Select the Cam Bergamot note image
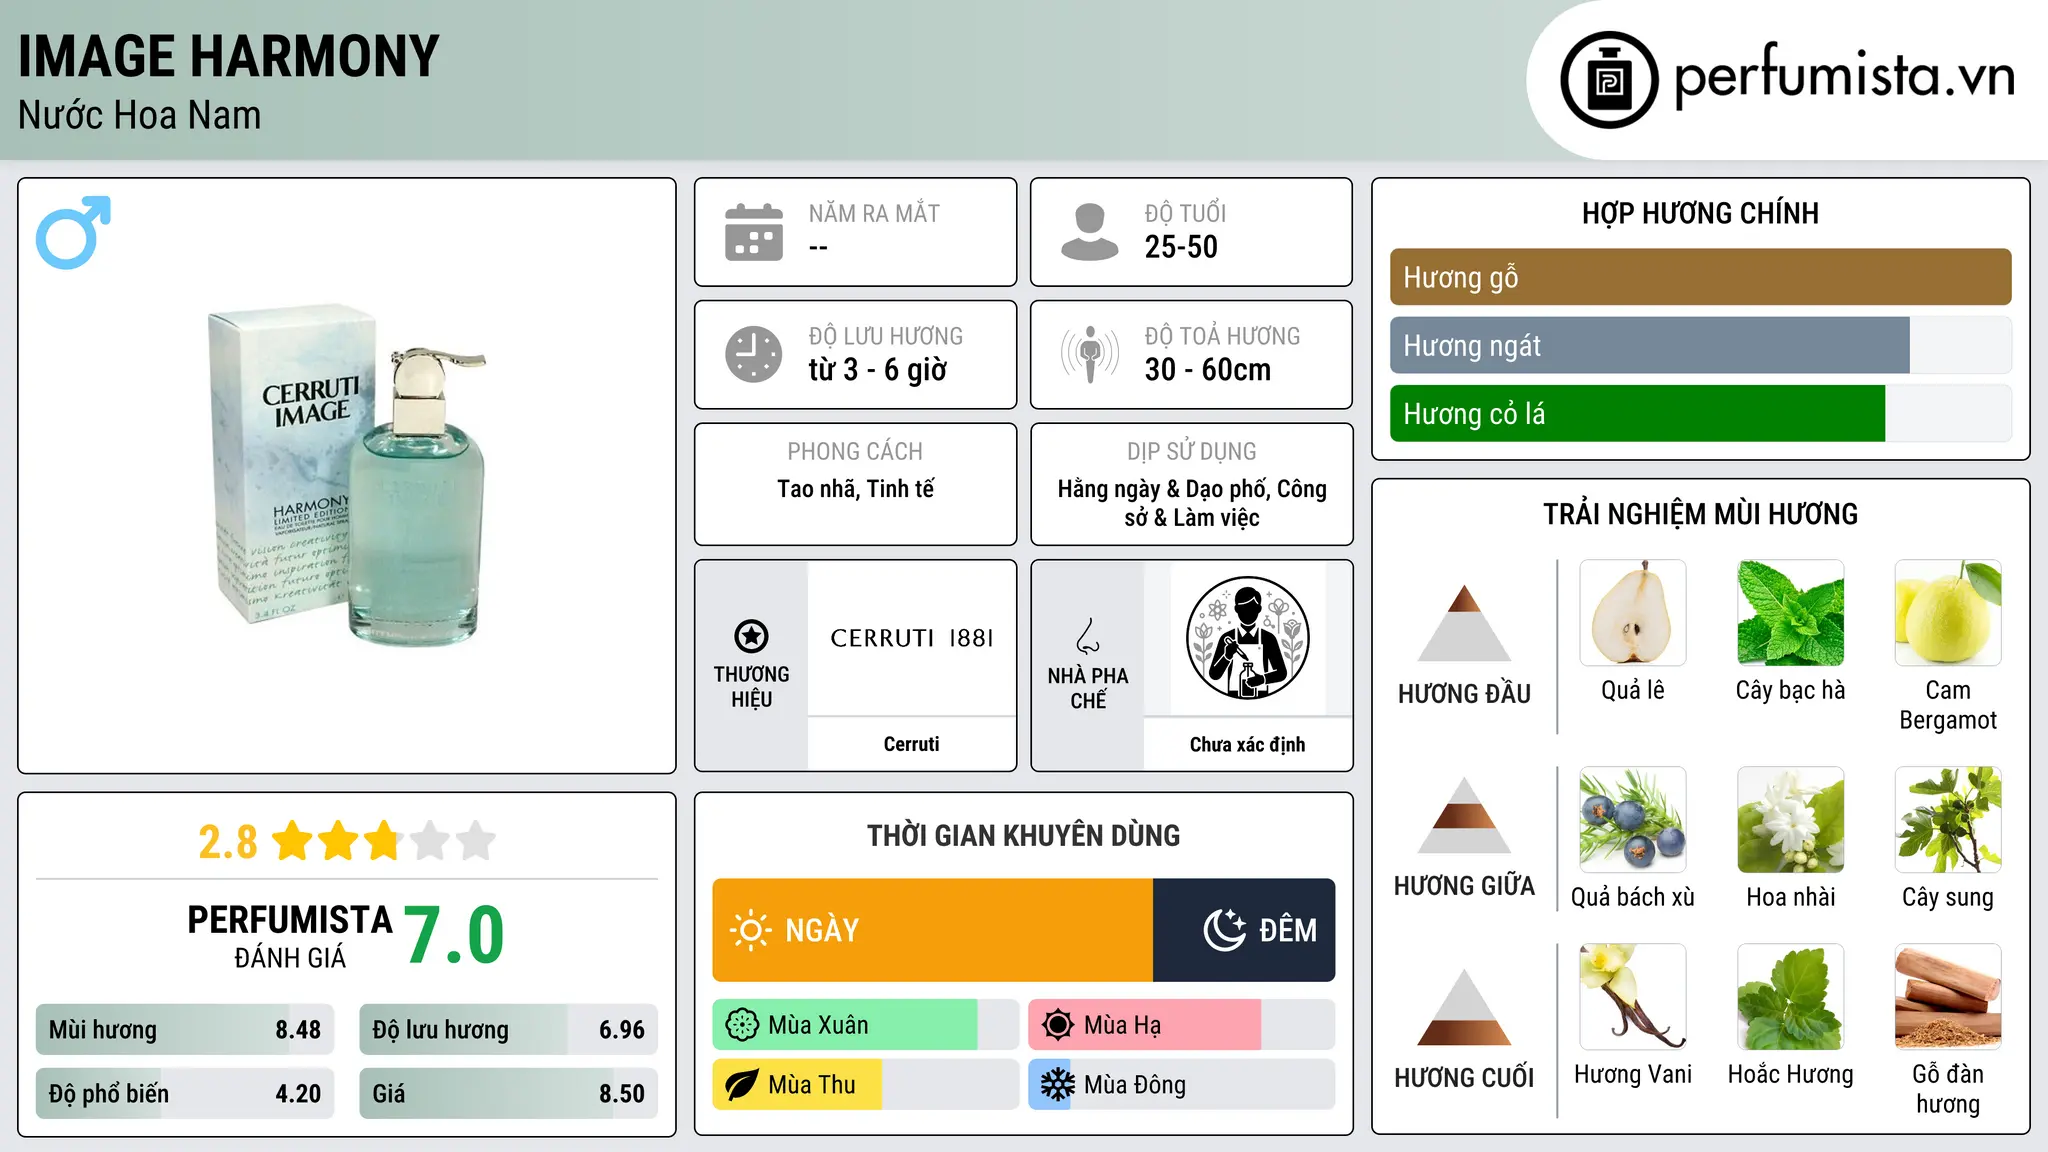 1948,613
